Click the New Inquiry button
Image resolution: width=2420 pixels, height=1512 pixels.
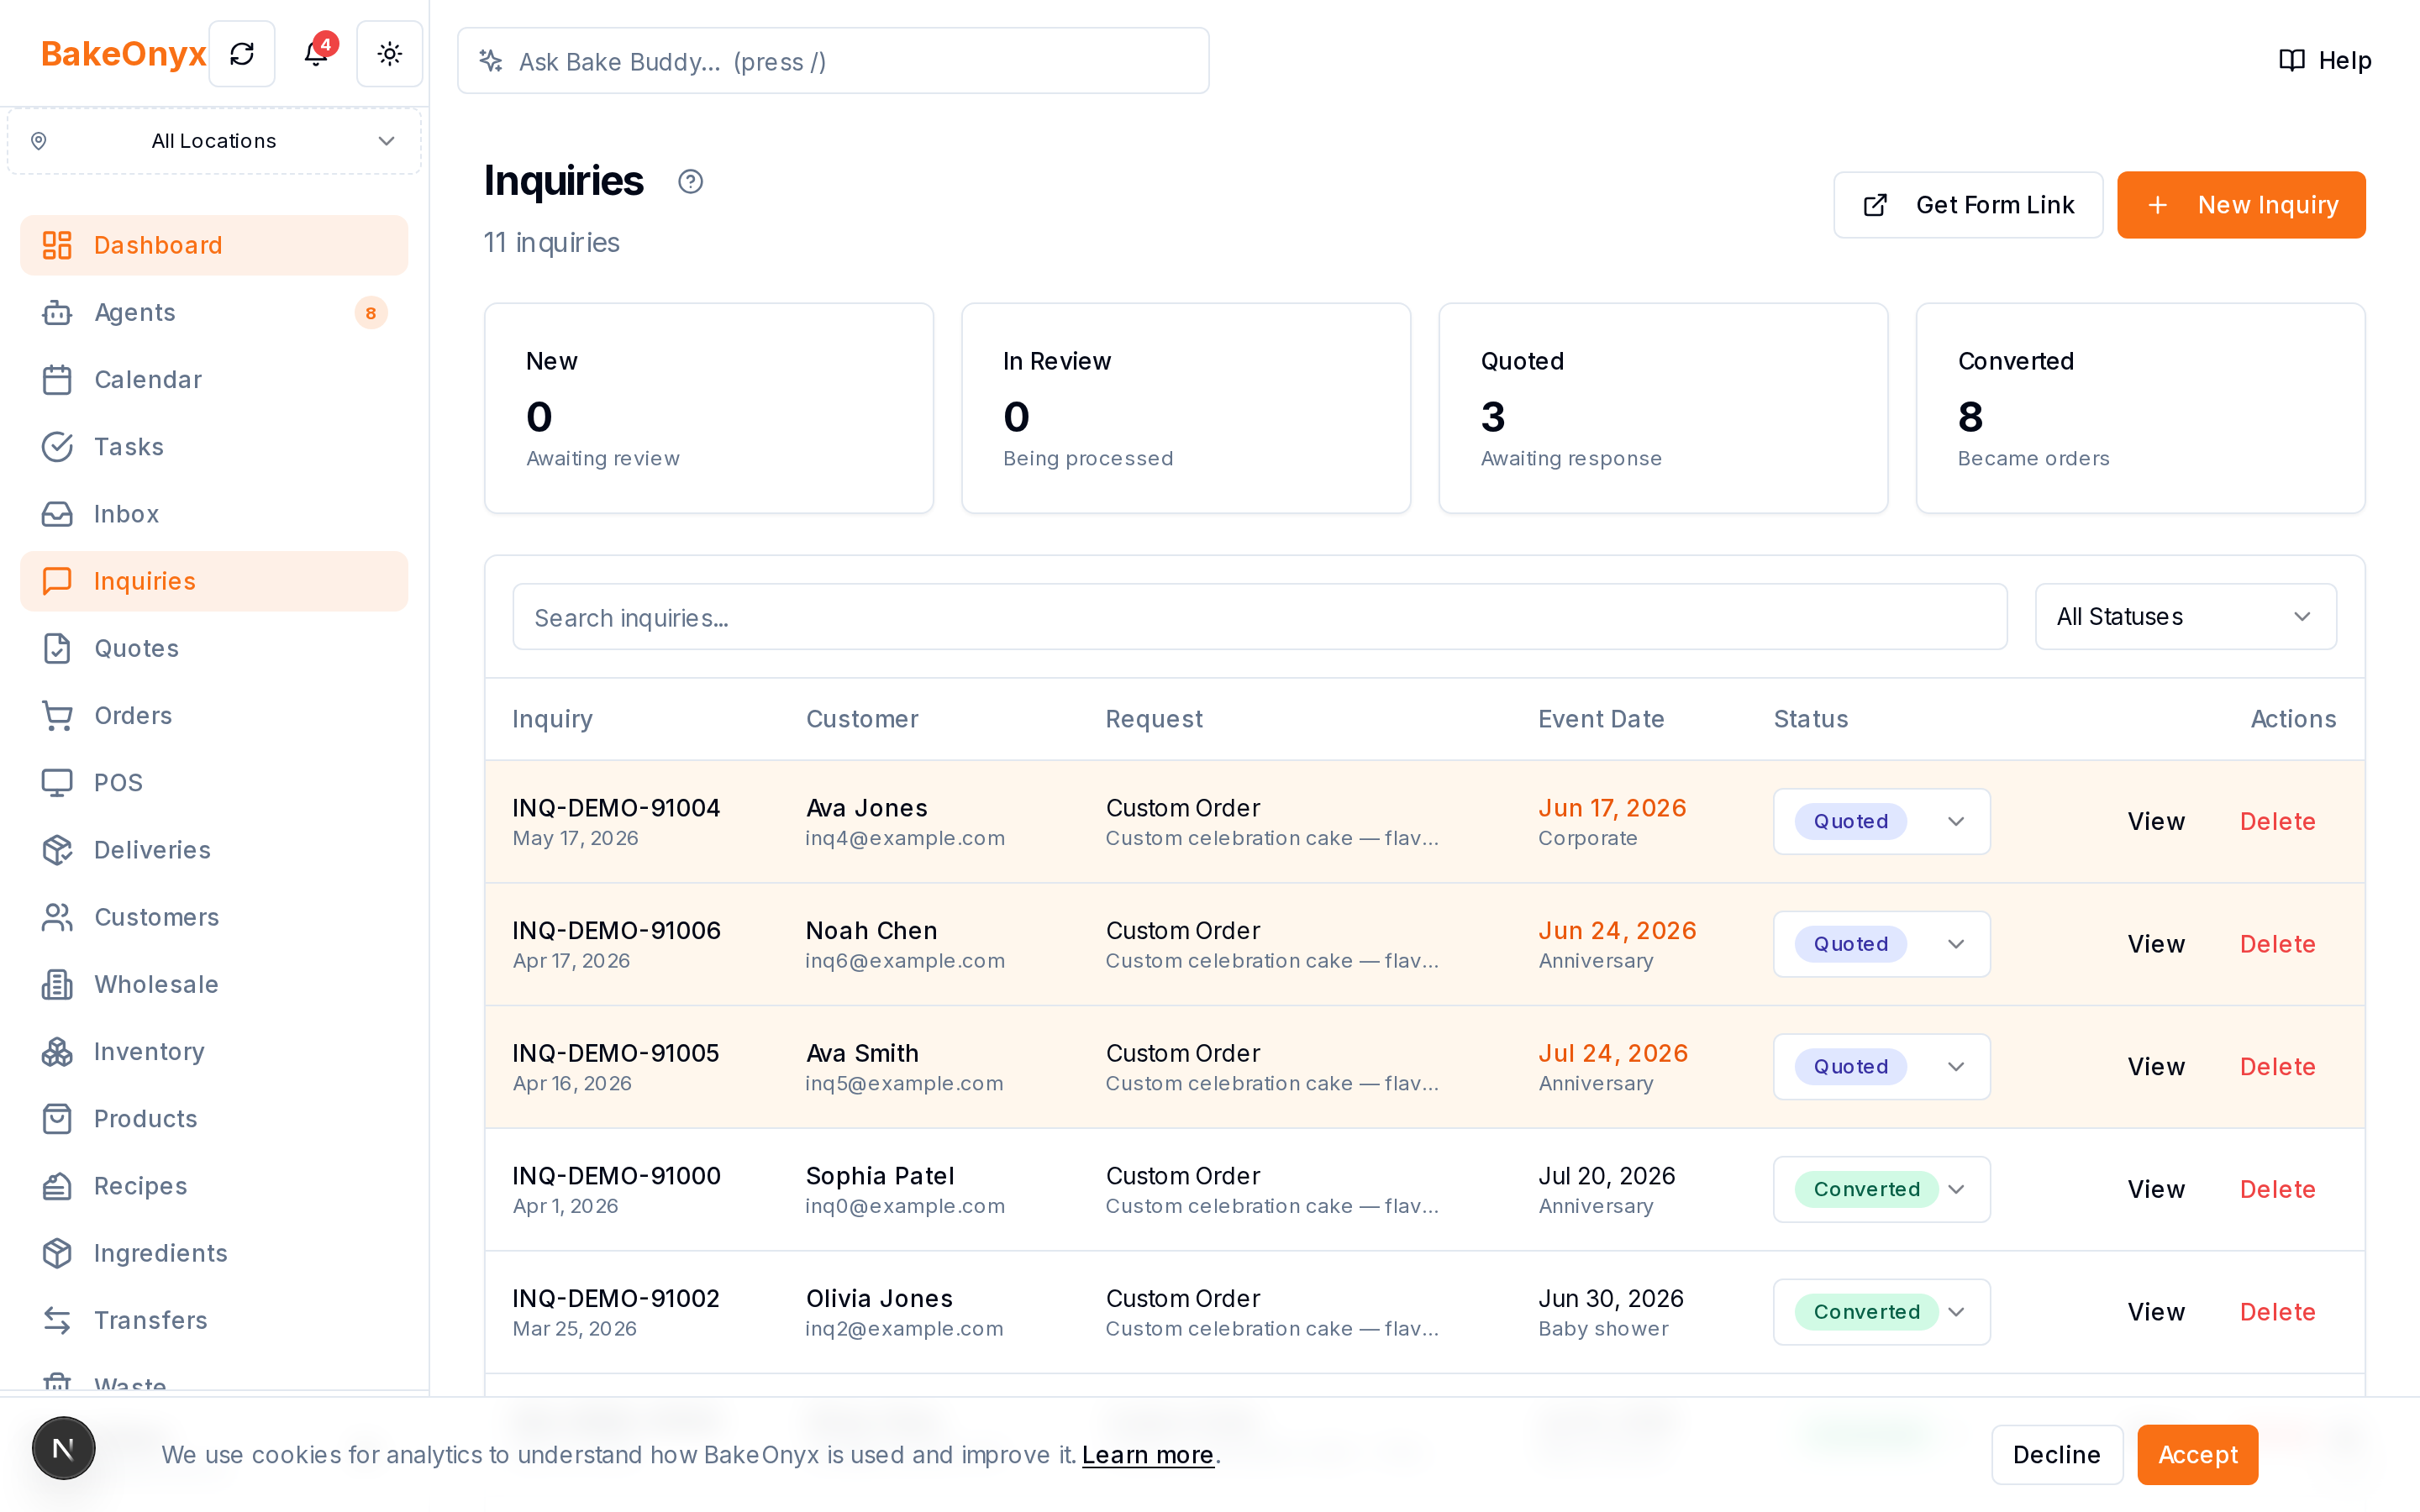pos(2241,205)
